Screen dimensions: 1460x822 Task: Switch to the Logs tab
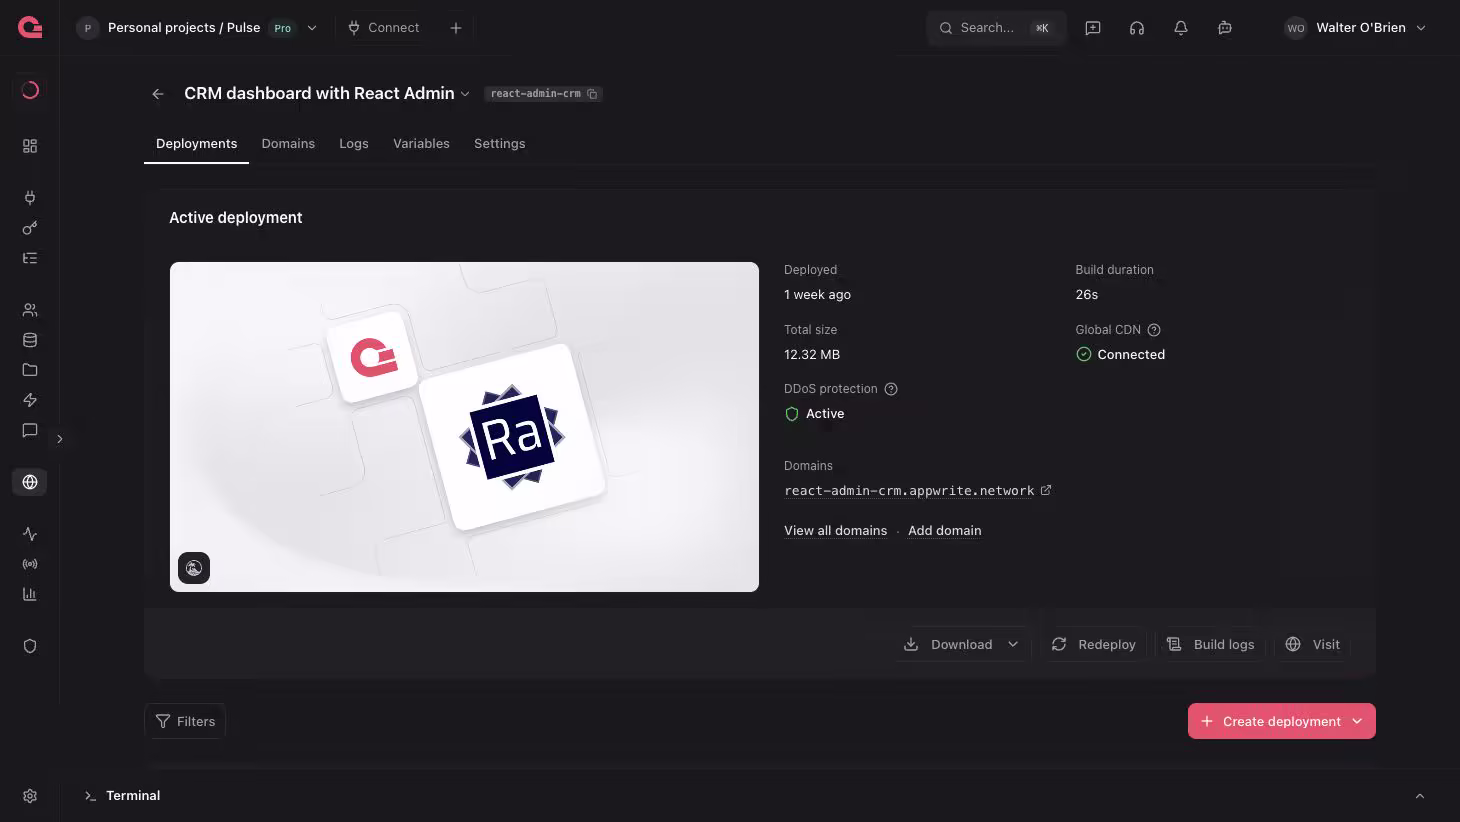point(354,144)
